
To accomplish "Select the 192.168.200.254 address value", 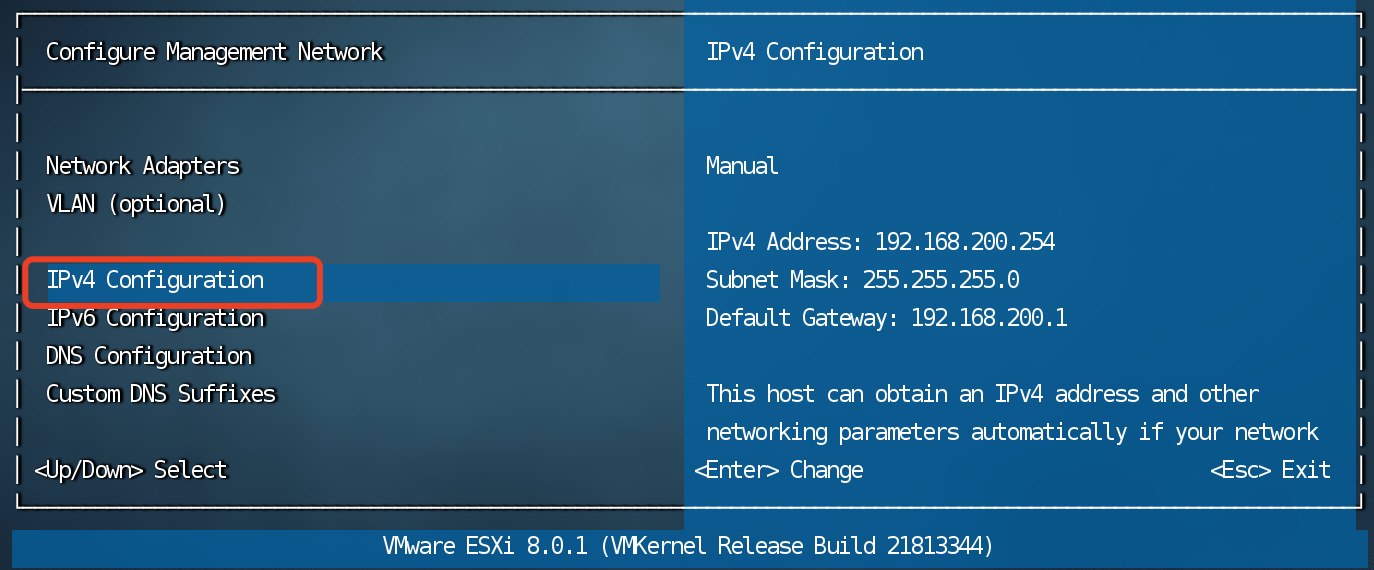I will tap(964, 242).
